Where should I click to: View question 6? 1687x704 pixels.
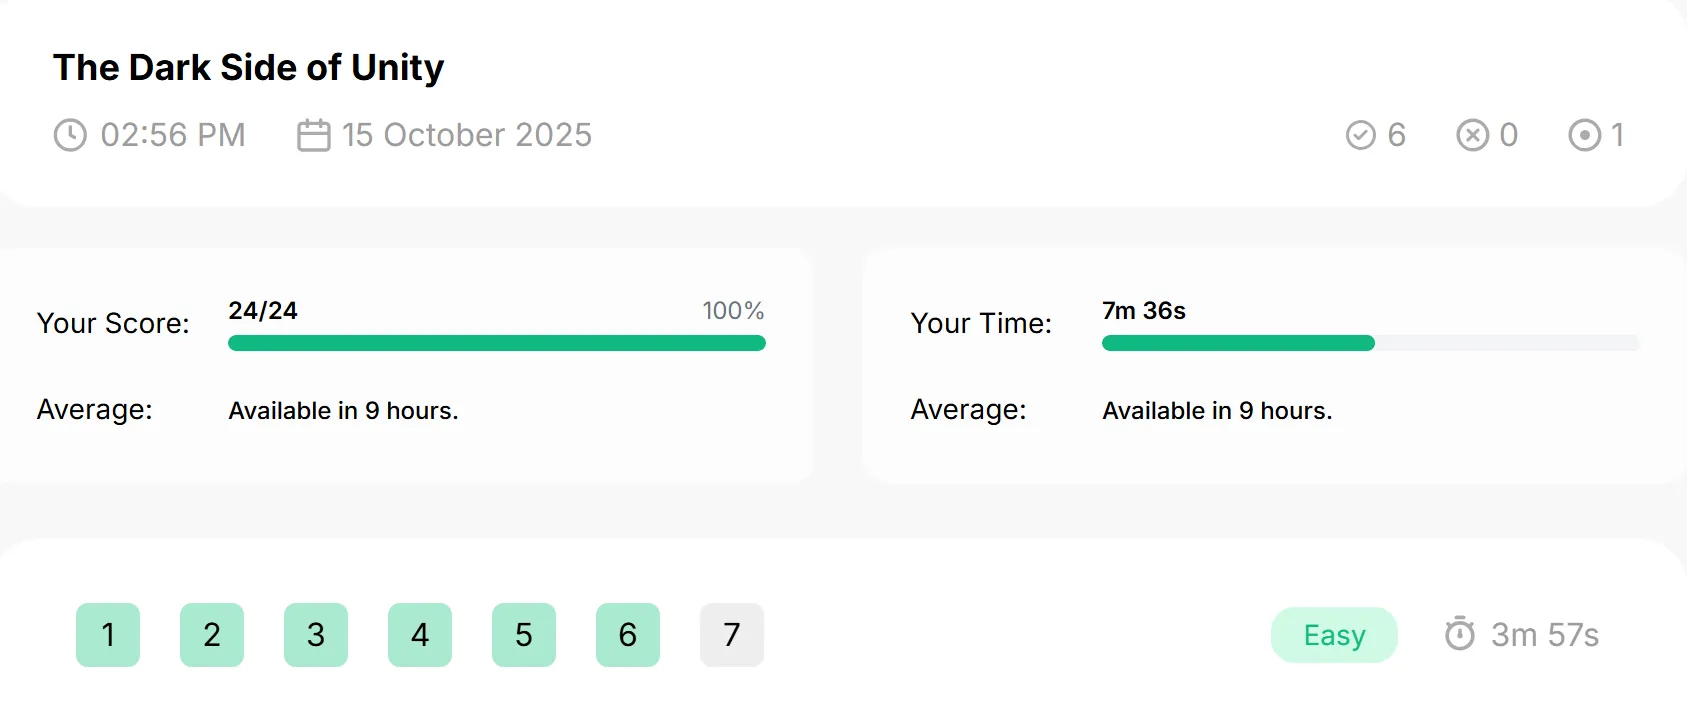click(628, 635)
